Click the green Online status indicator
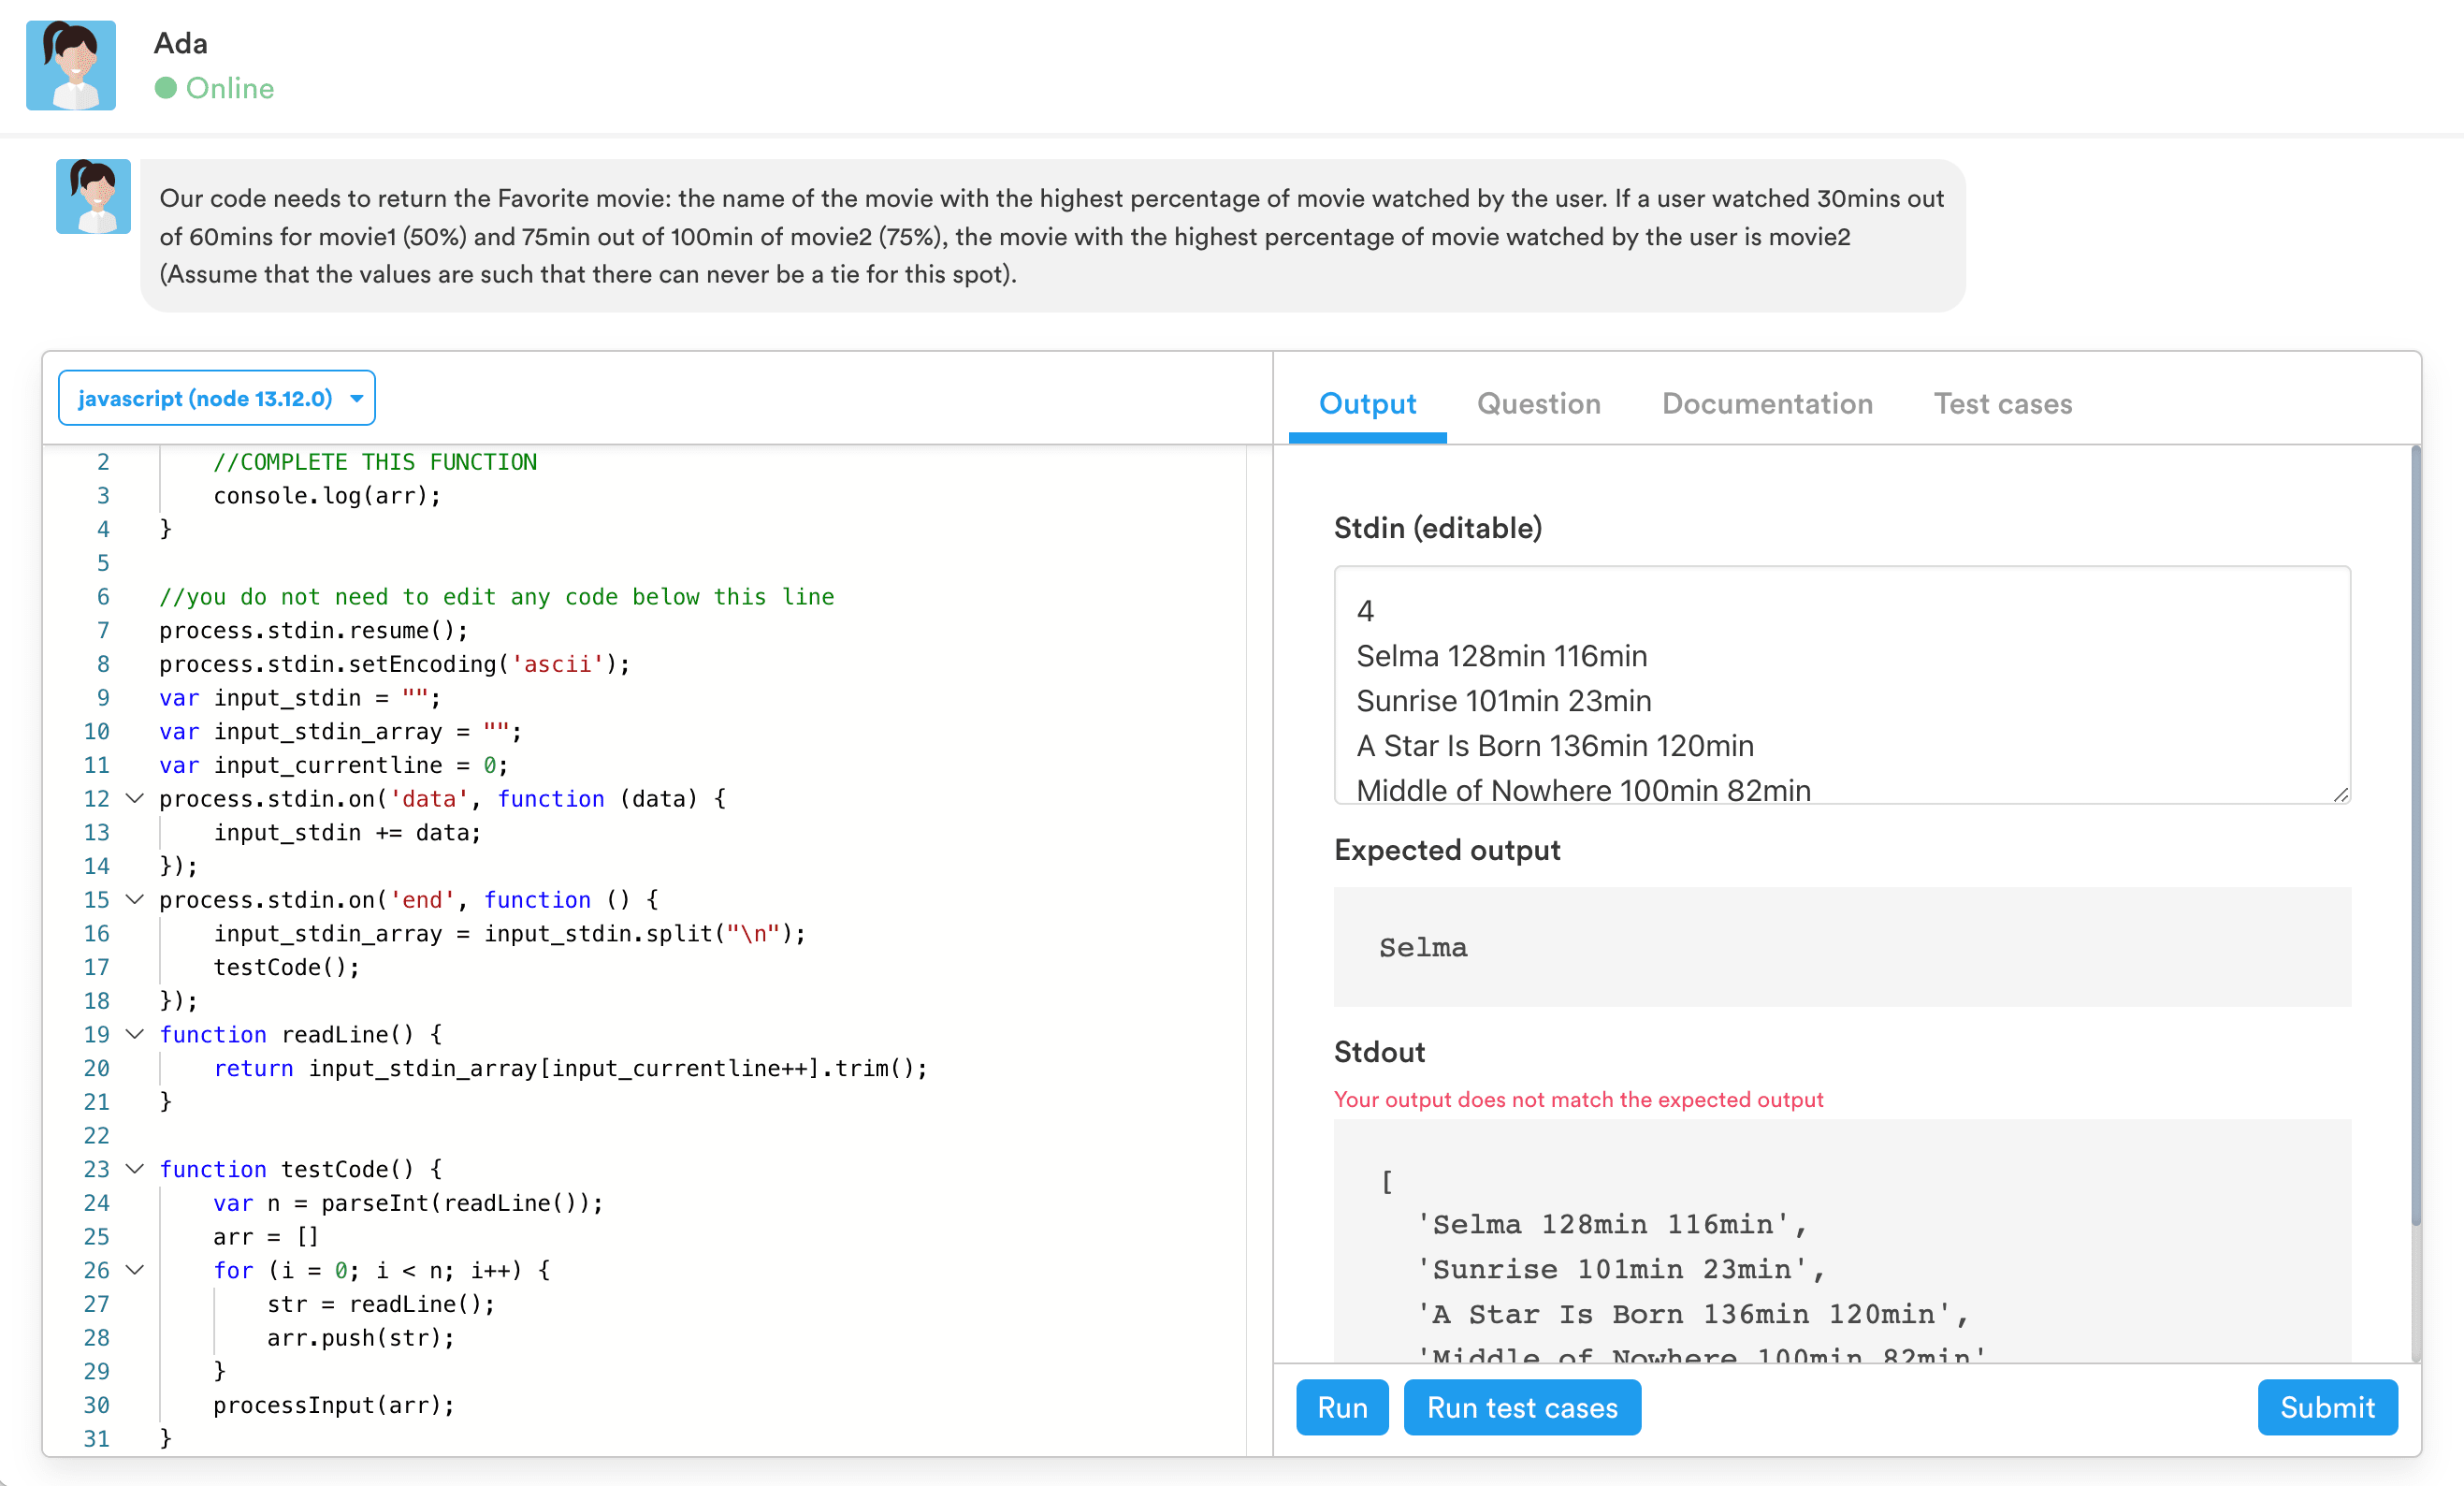This screenshot has height=1486, width=2464. click(167, 88)
